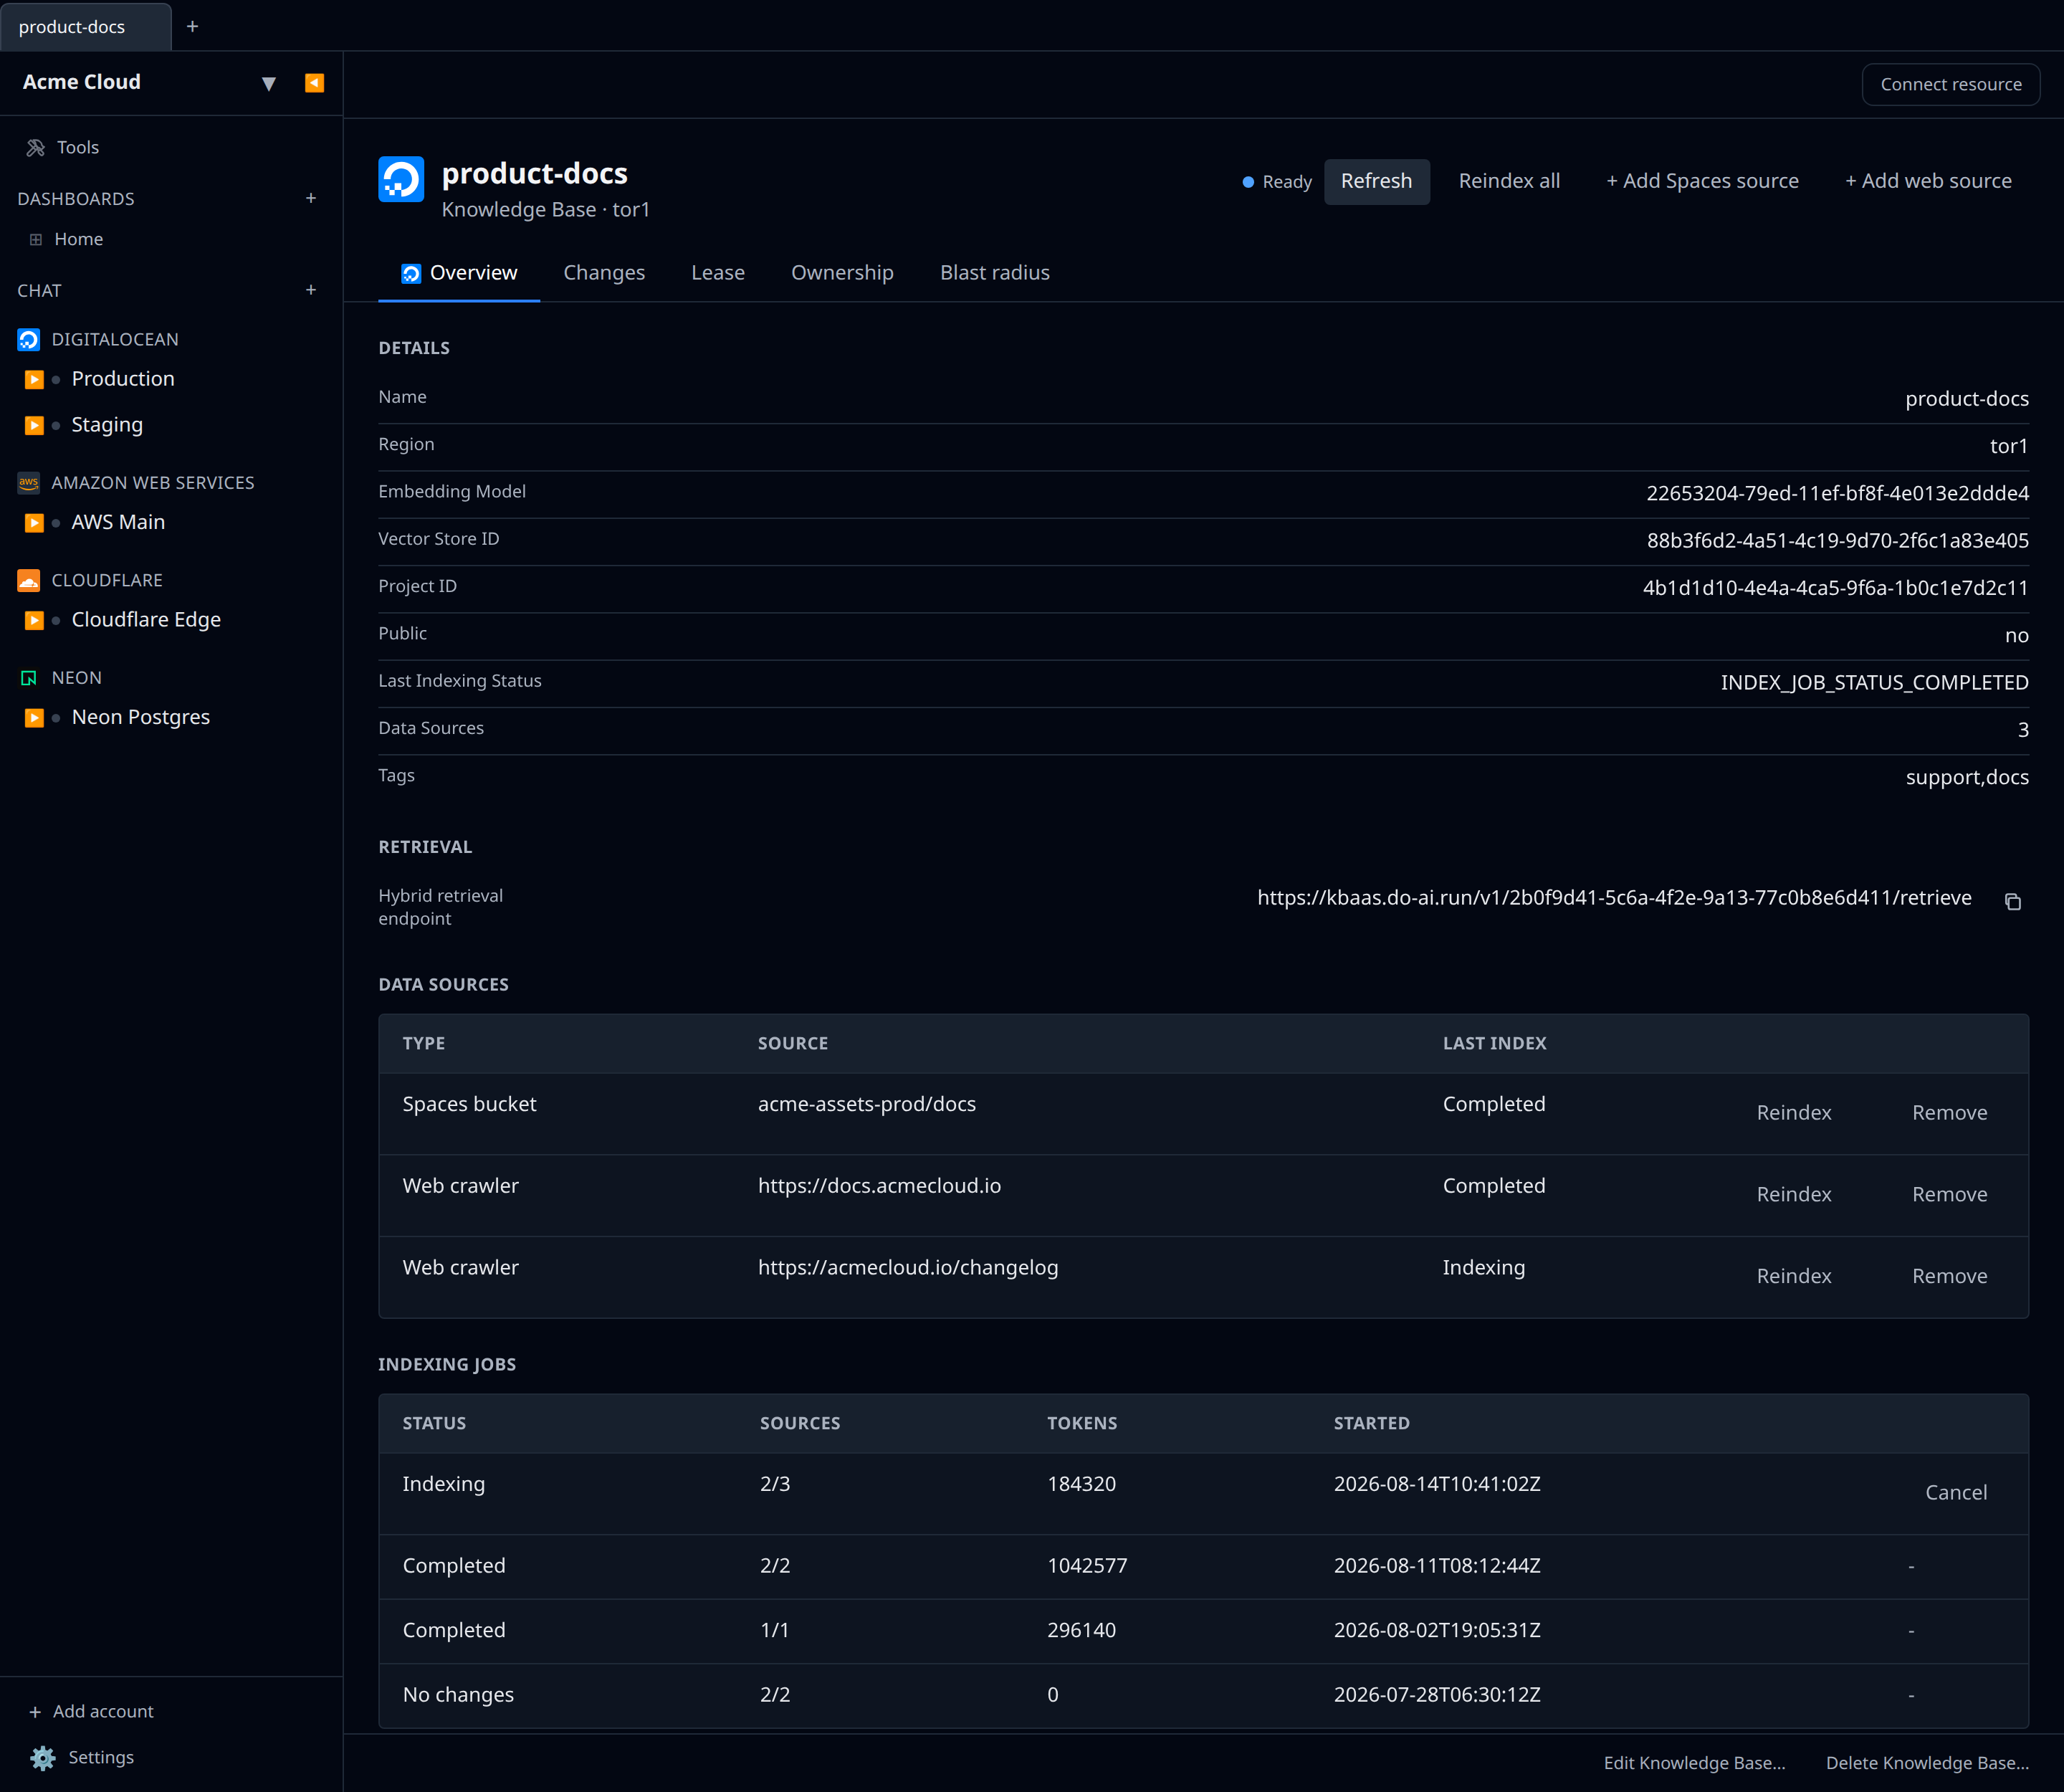Click the TOKENS column header in Indexing Jobs

click(x=1082, y=1423)
